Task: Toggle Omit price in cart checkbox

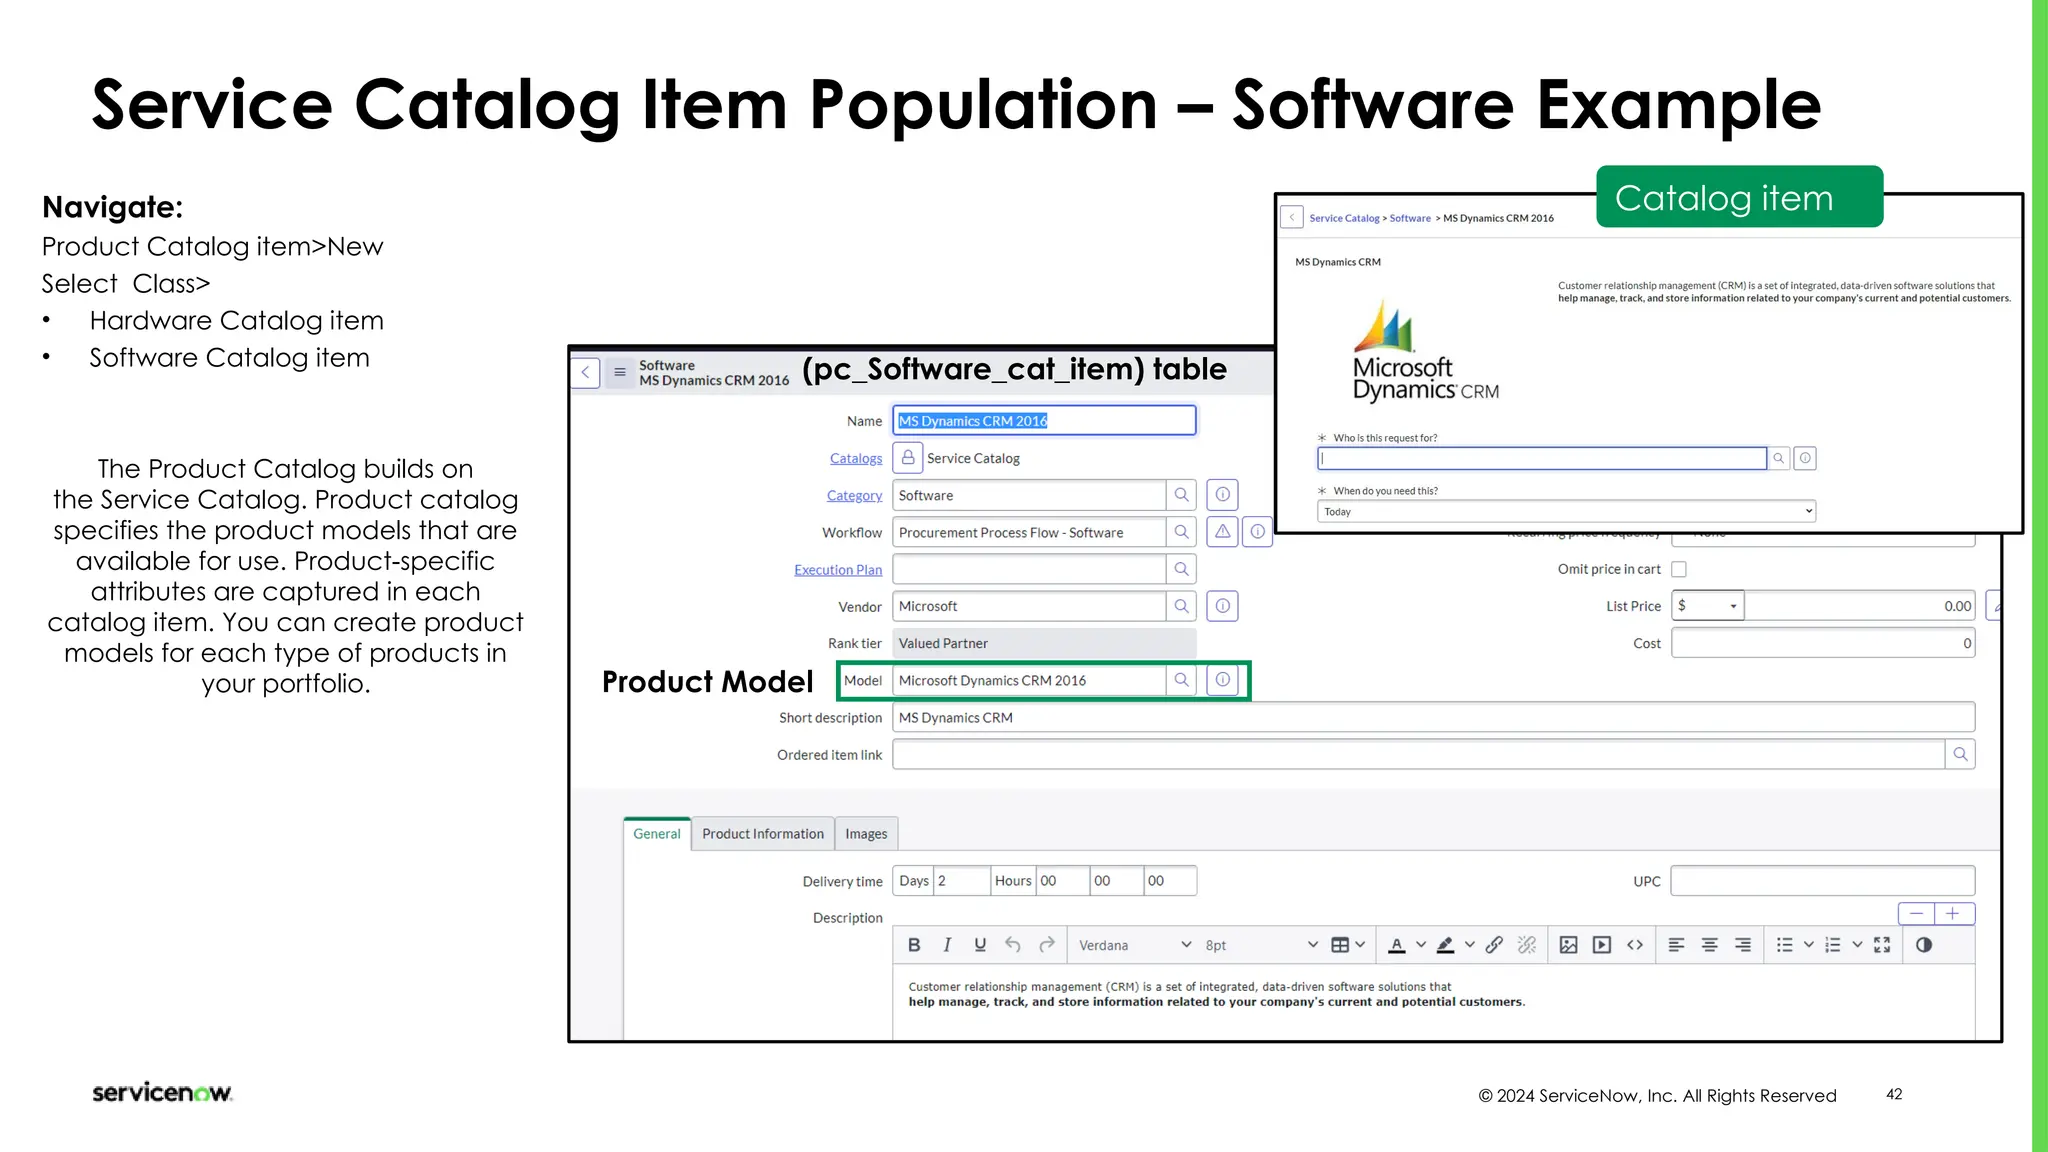Action: (x=1679, y=569)
